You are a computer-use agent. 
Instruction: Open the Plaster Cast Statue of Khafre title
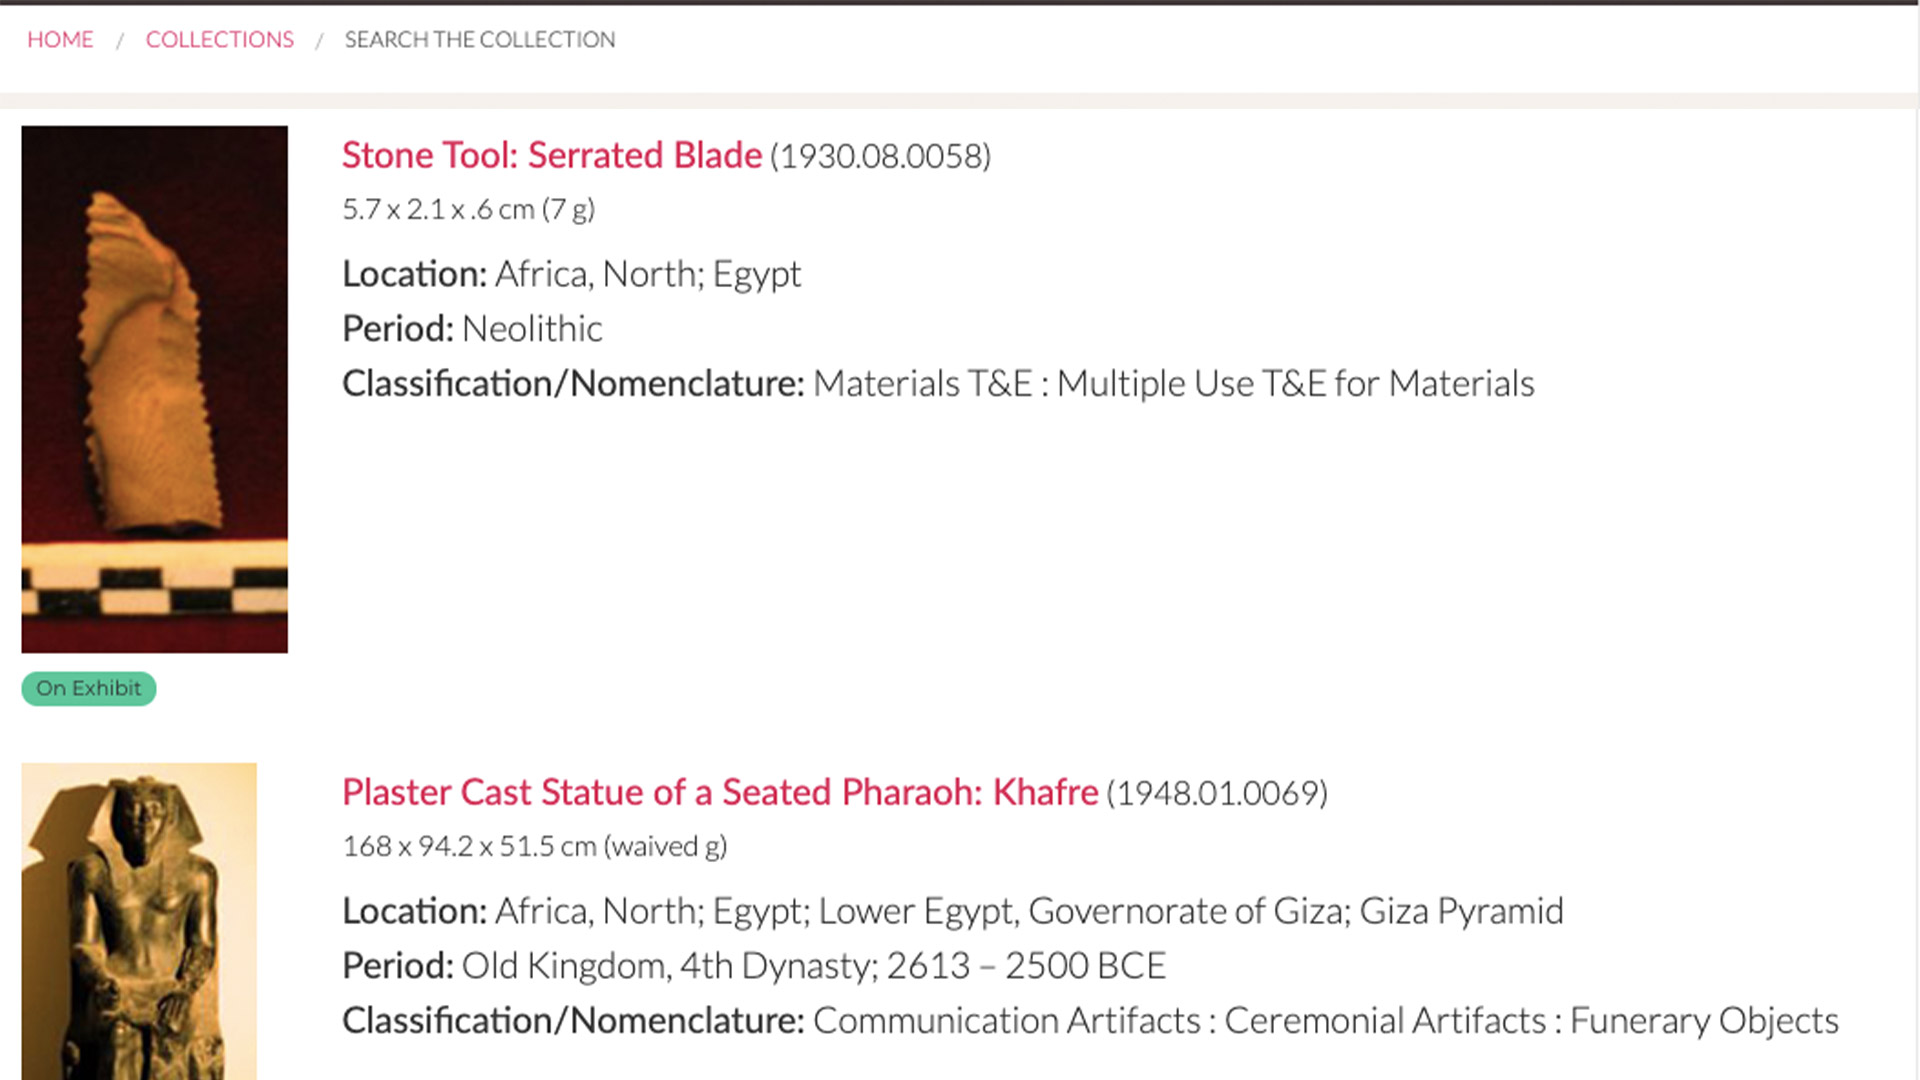pos(720,792)
